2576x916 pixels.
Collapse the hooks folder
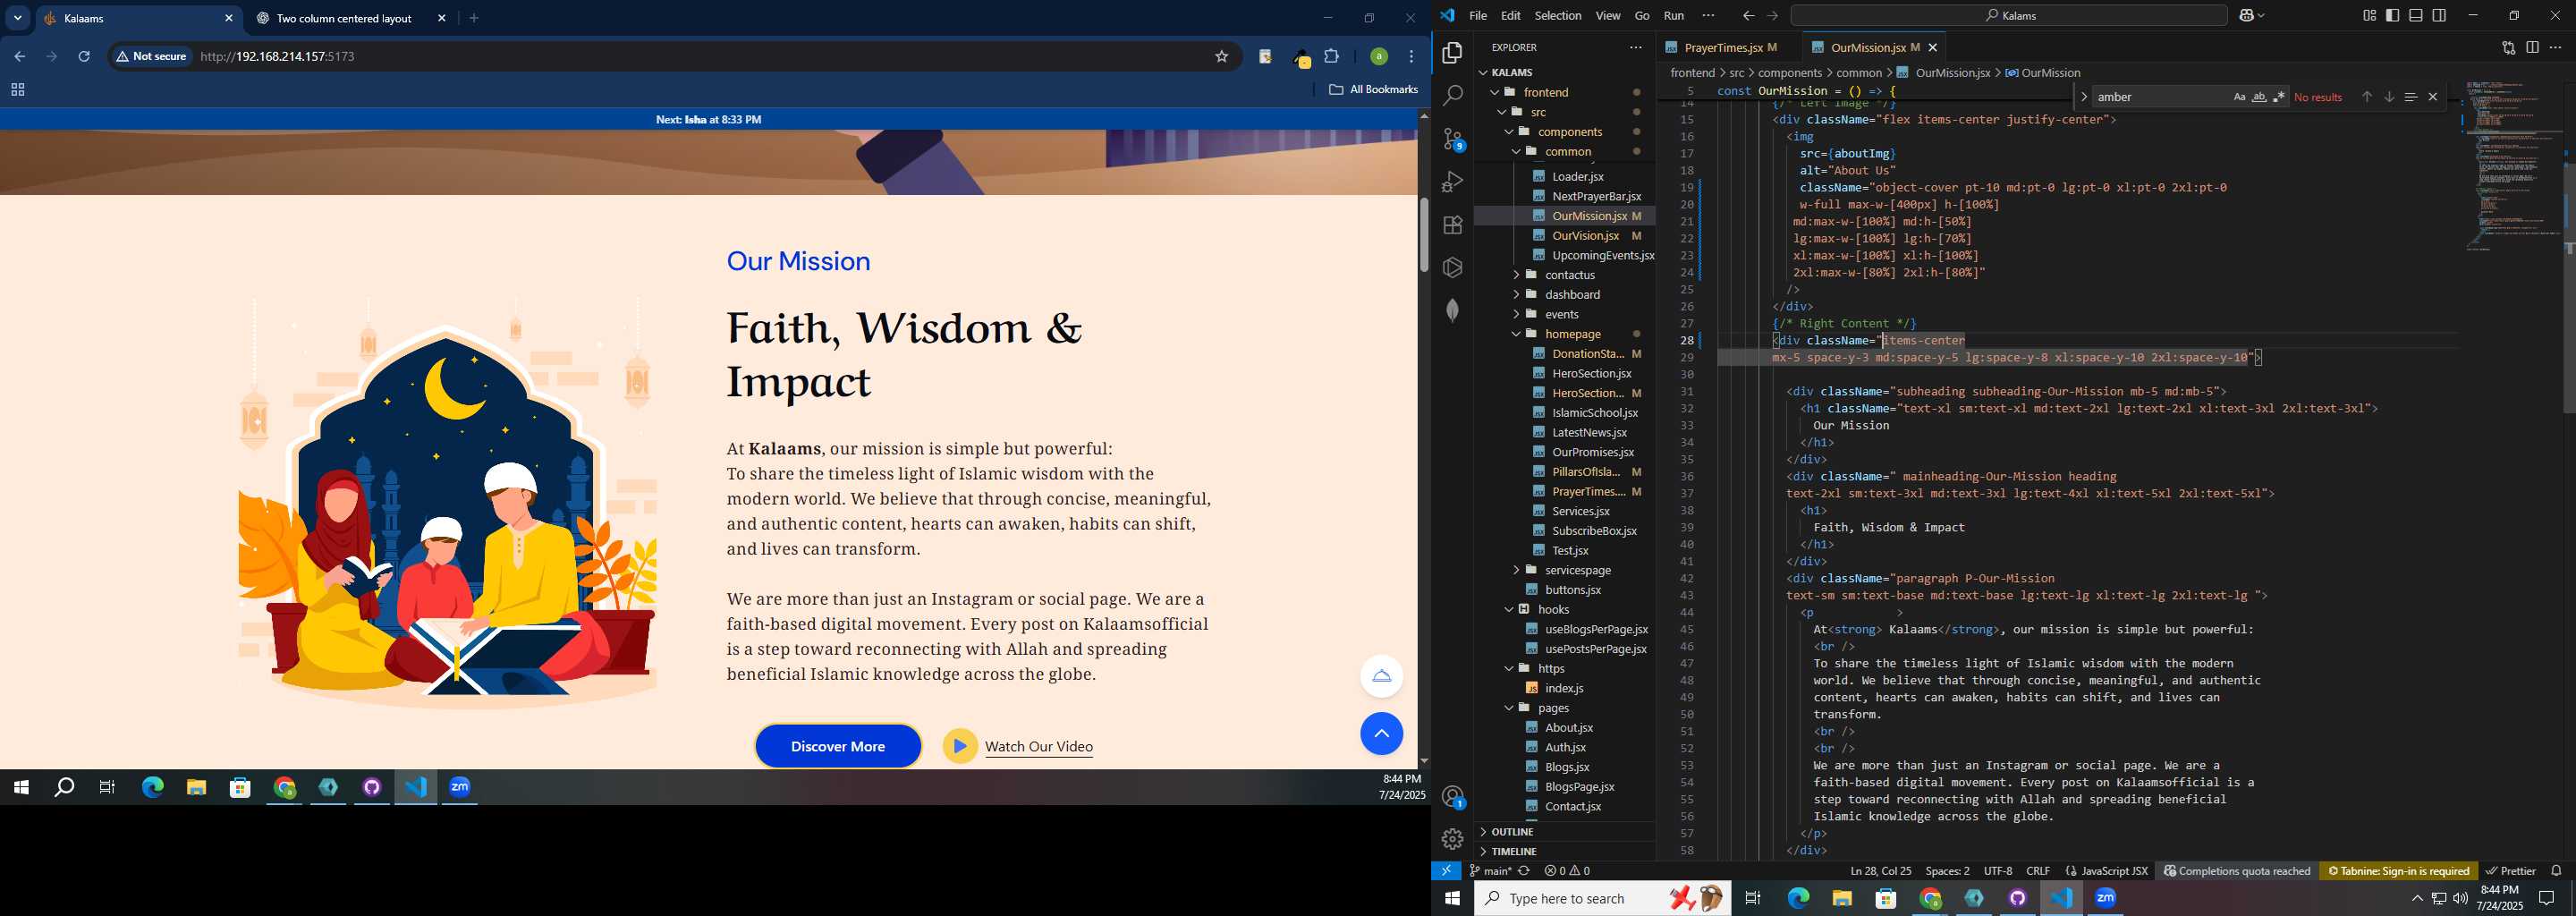click(x=1509, y=609)
